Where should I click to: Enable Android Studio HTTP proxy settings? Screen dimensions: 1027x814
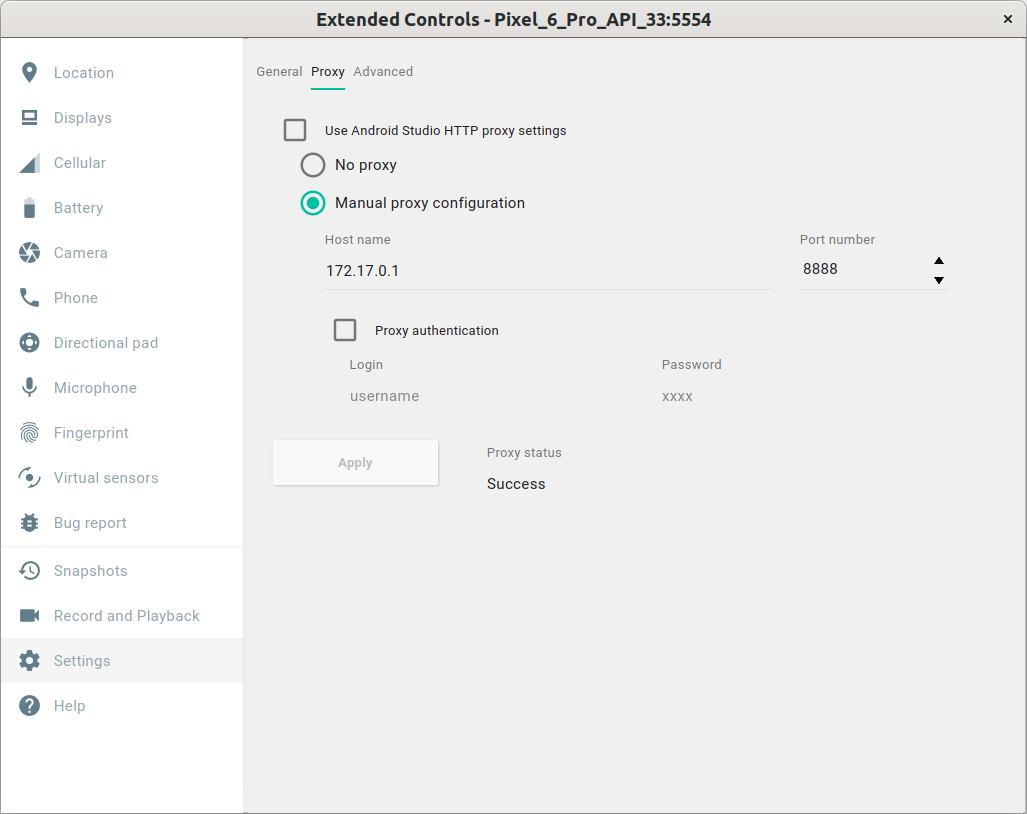coord(295,130)
